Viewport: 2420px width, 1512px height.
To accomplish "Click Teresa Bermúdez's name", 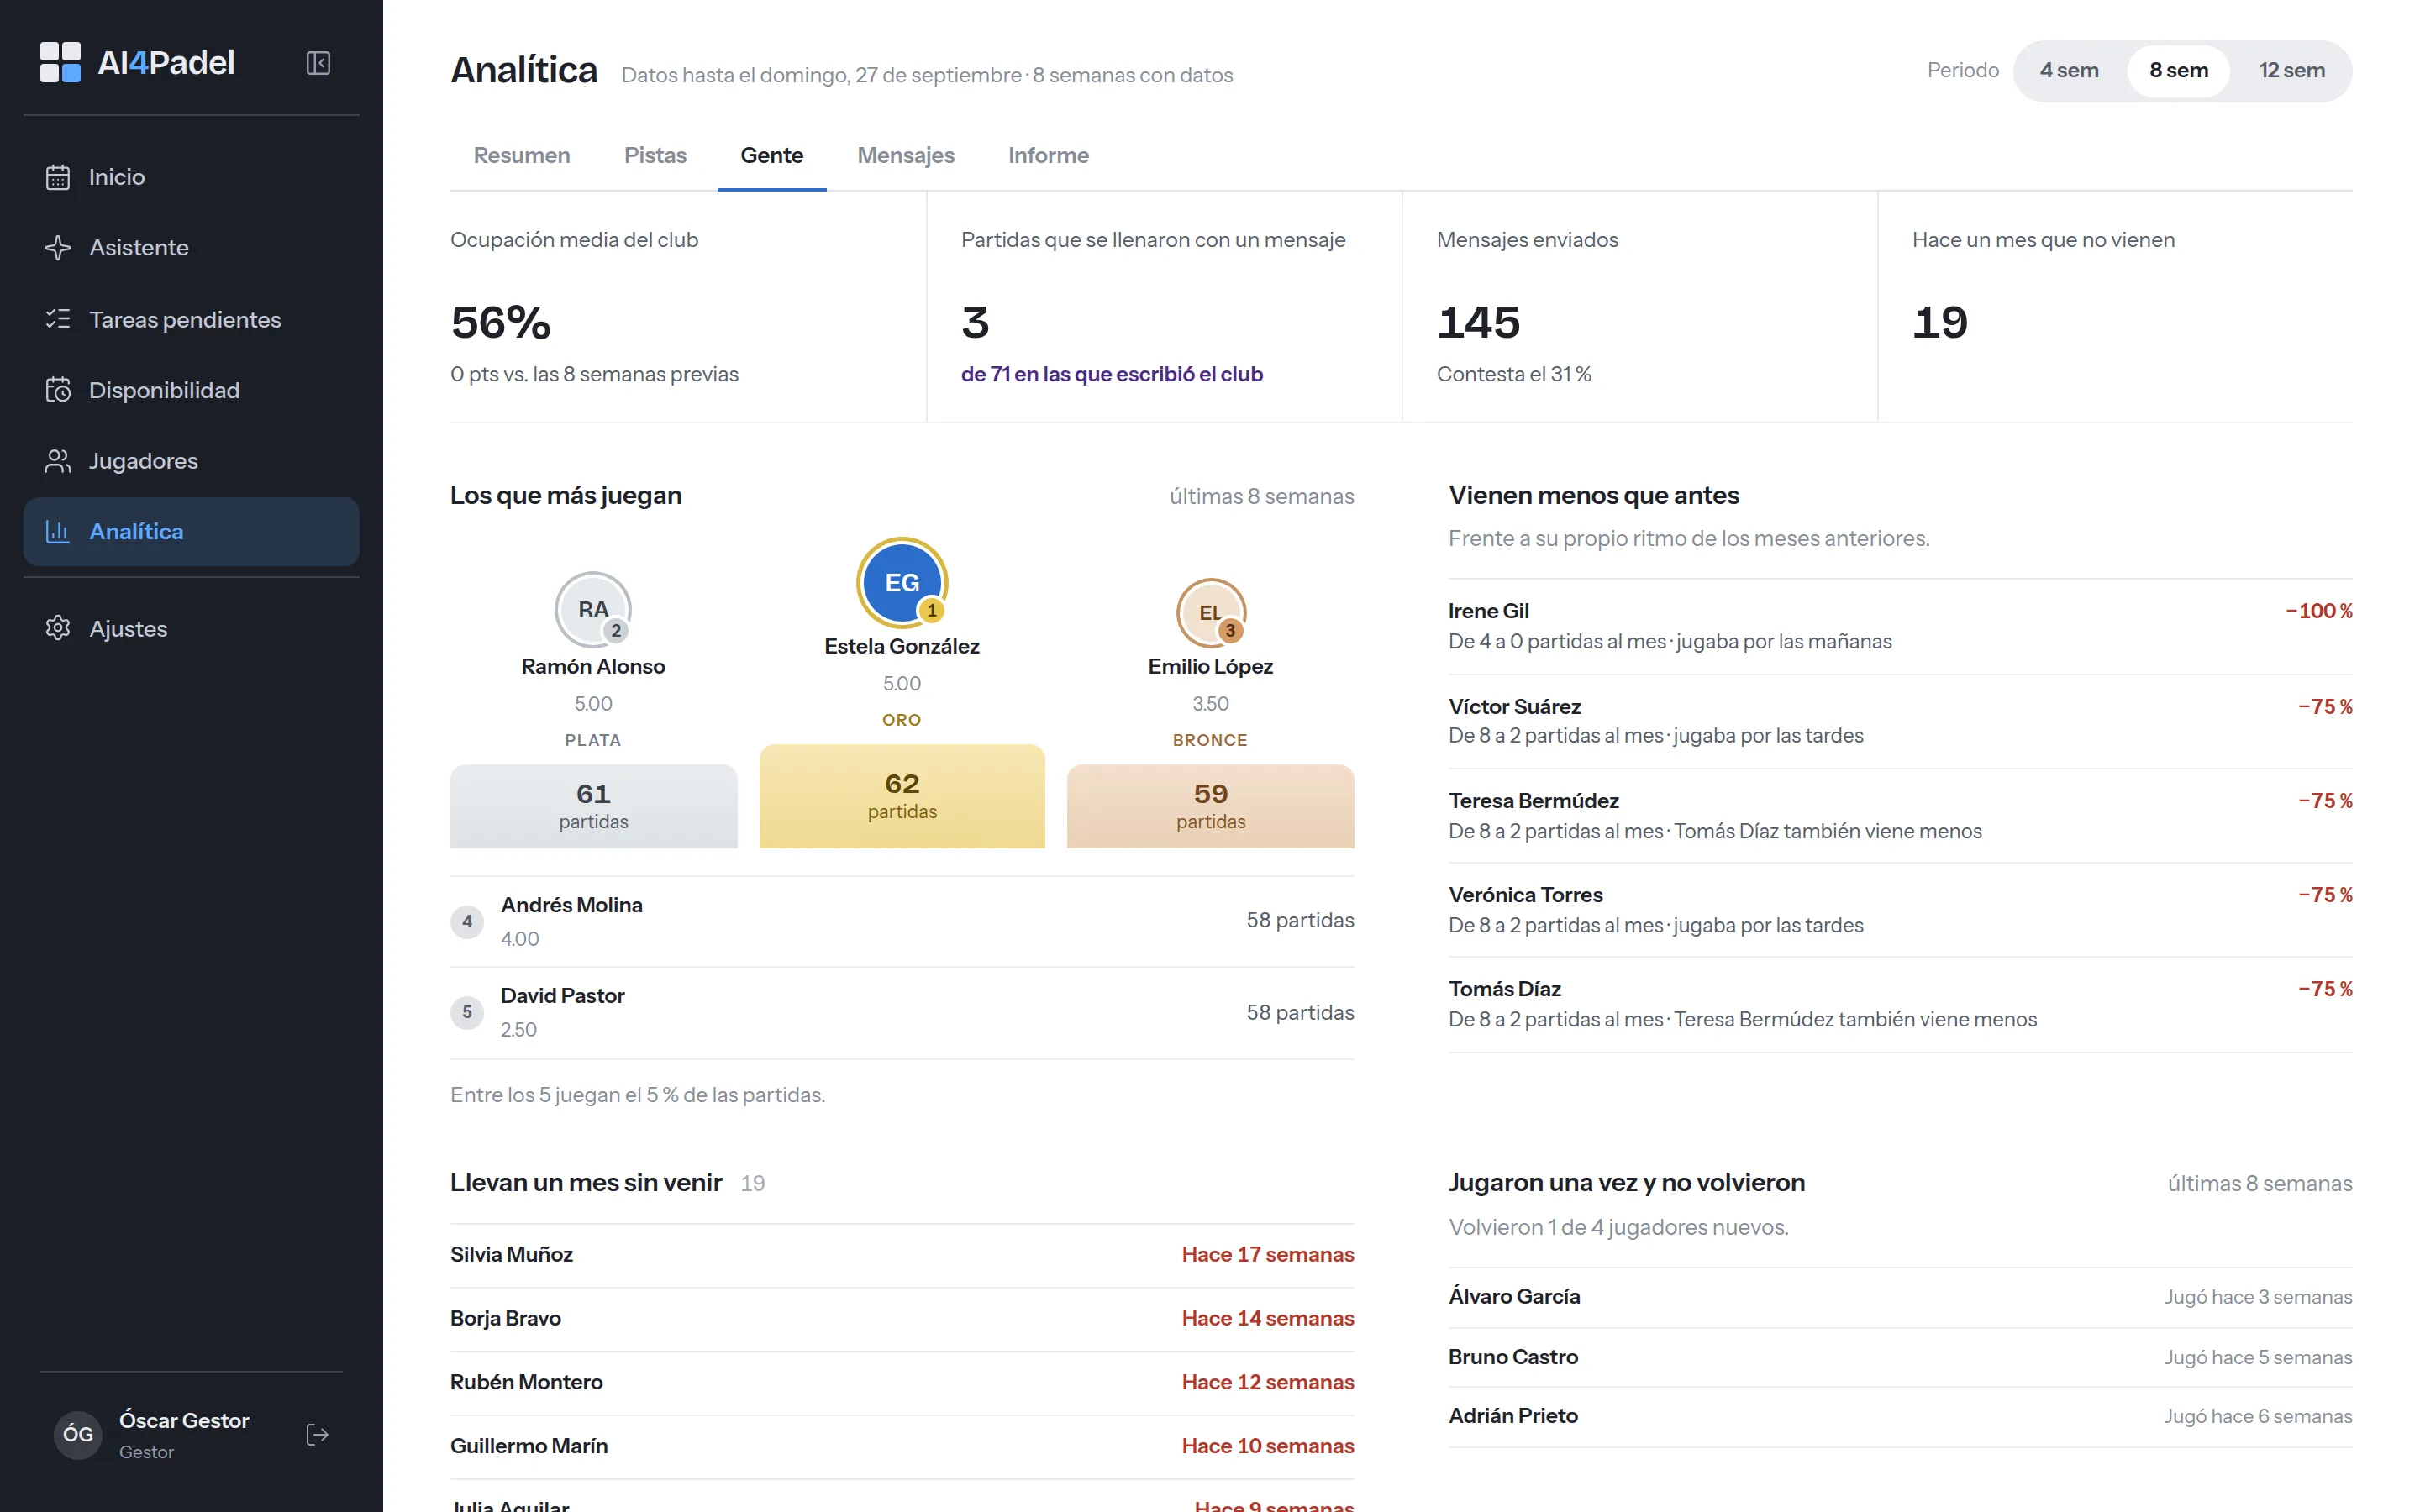I will 1533,801.
